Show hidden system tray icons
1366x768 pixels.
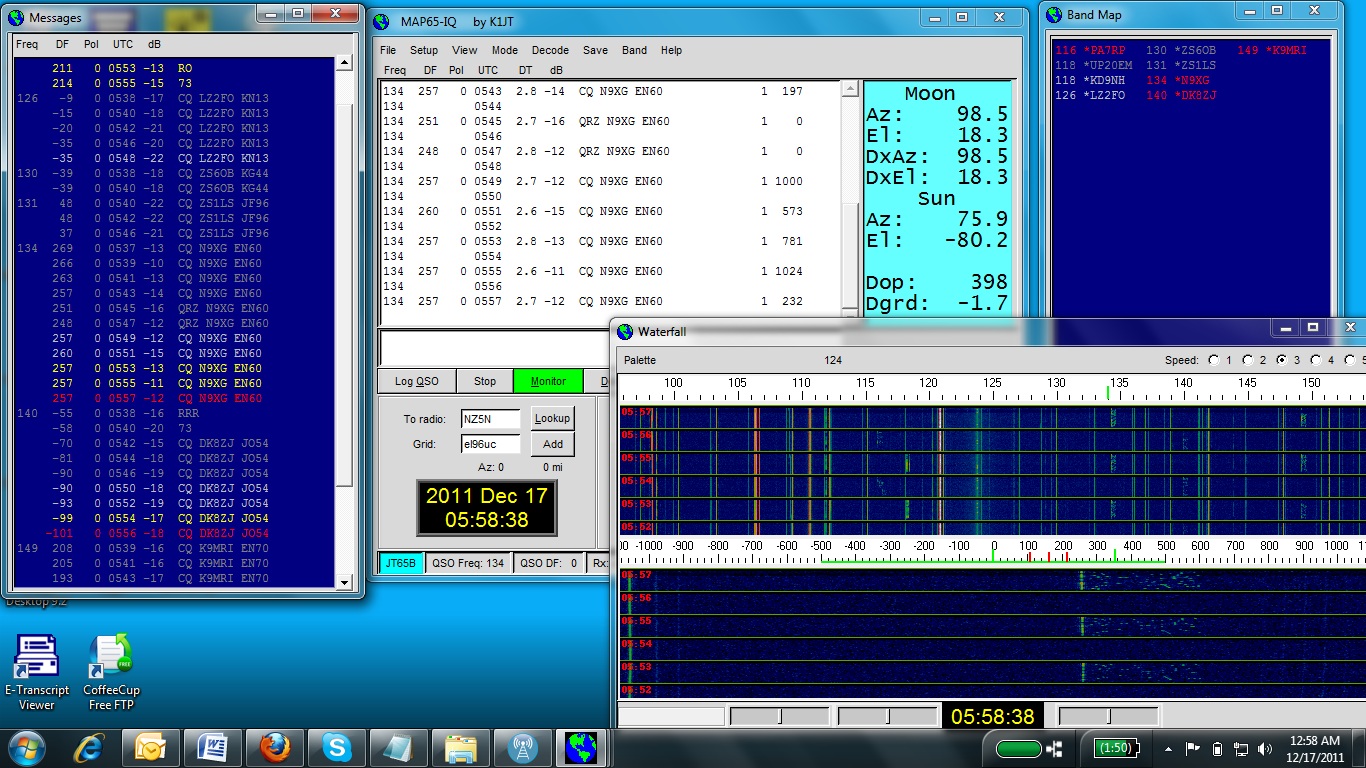pyautogui.click(x=1169, y=748)
